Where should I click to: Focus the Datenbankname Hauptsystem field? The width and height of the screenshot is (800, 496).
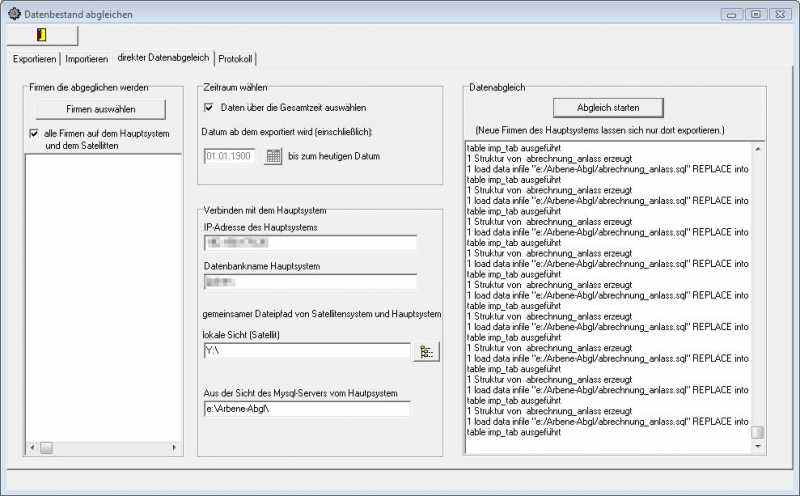coord(308,283)
